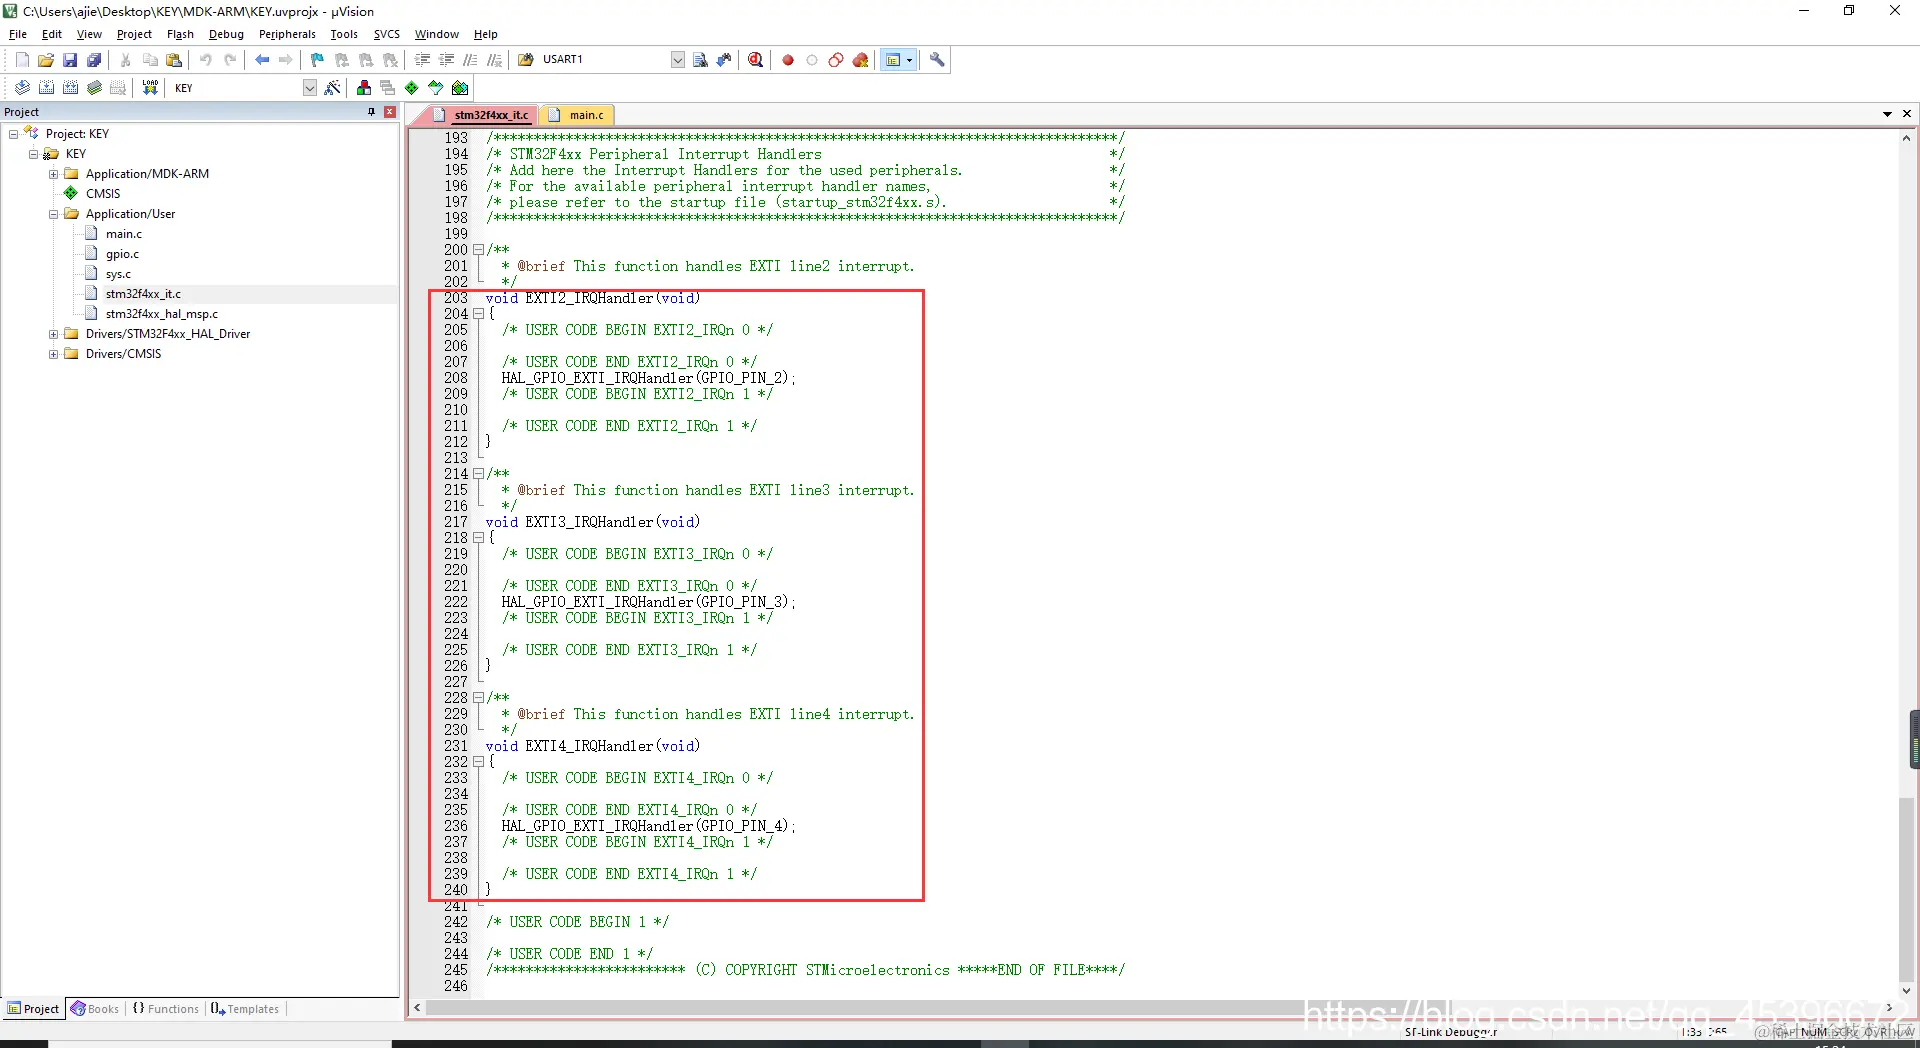Collapse the EXTI3_IRQHandler function body at line 218
This screenshot has width=1920, height=1048.
coord(478,538)
